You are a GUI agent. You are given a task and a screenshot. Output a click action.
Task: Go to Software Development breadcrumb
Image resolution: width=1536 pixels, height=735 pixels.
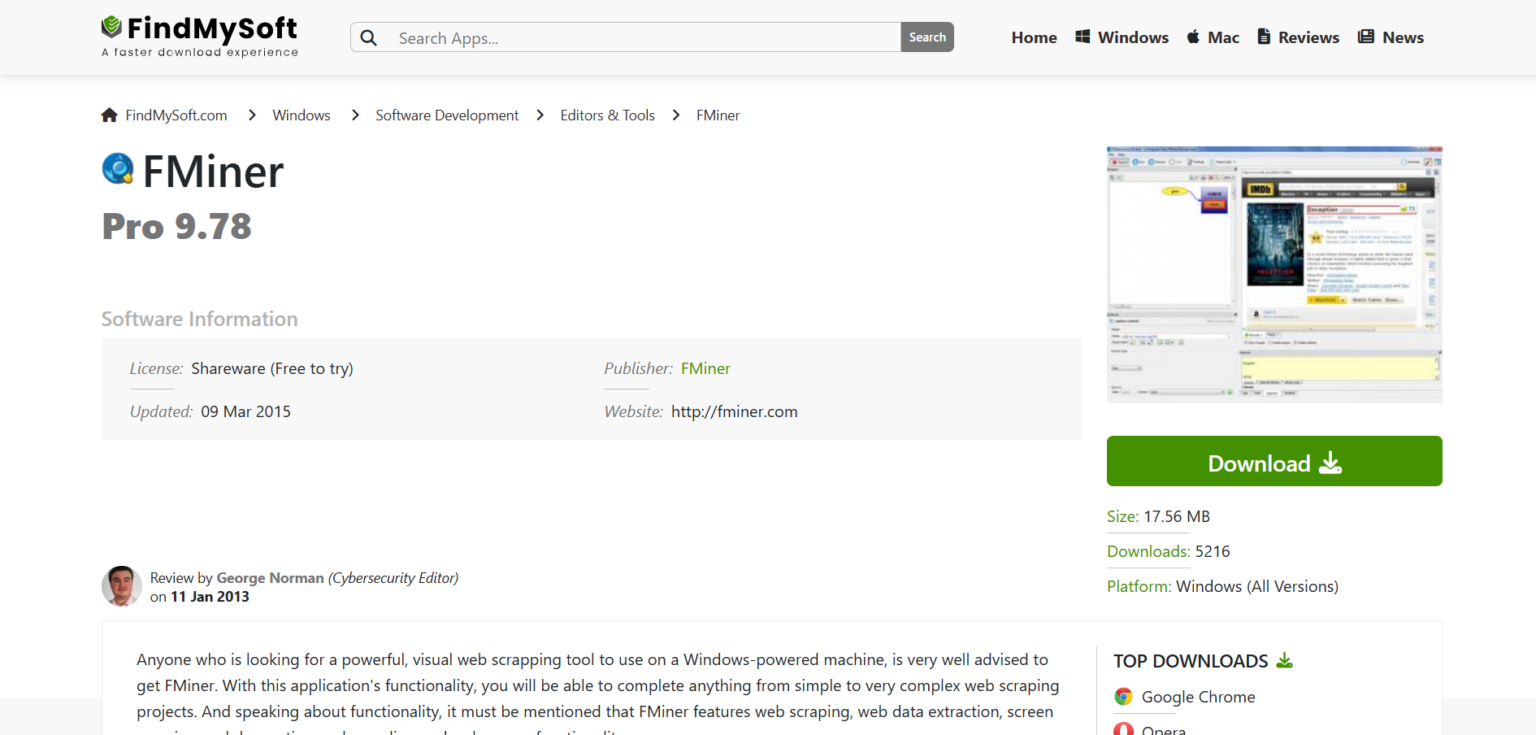447,115
